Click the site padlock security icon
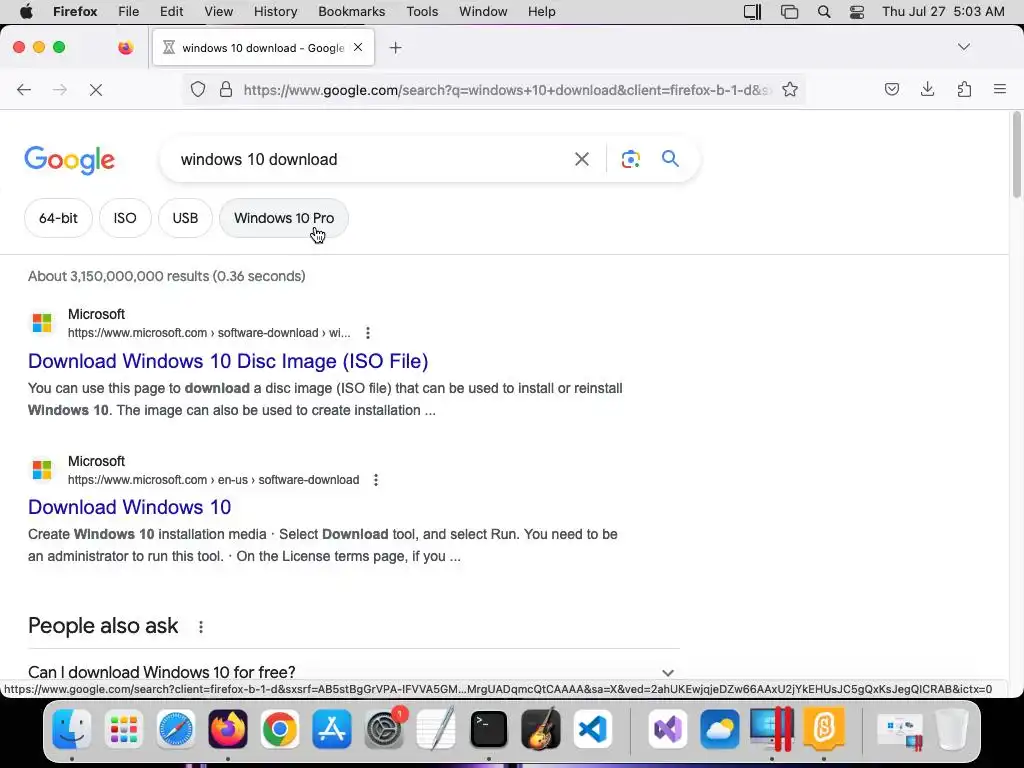 pyautogui.click(x=226, y=89)
